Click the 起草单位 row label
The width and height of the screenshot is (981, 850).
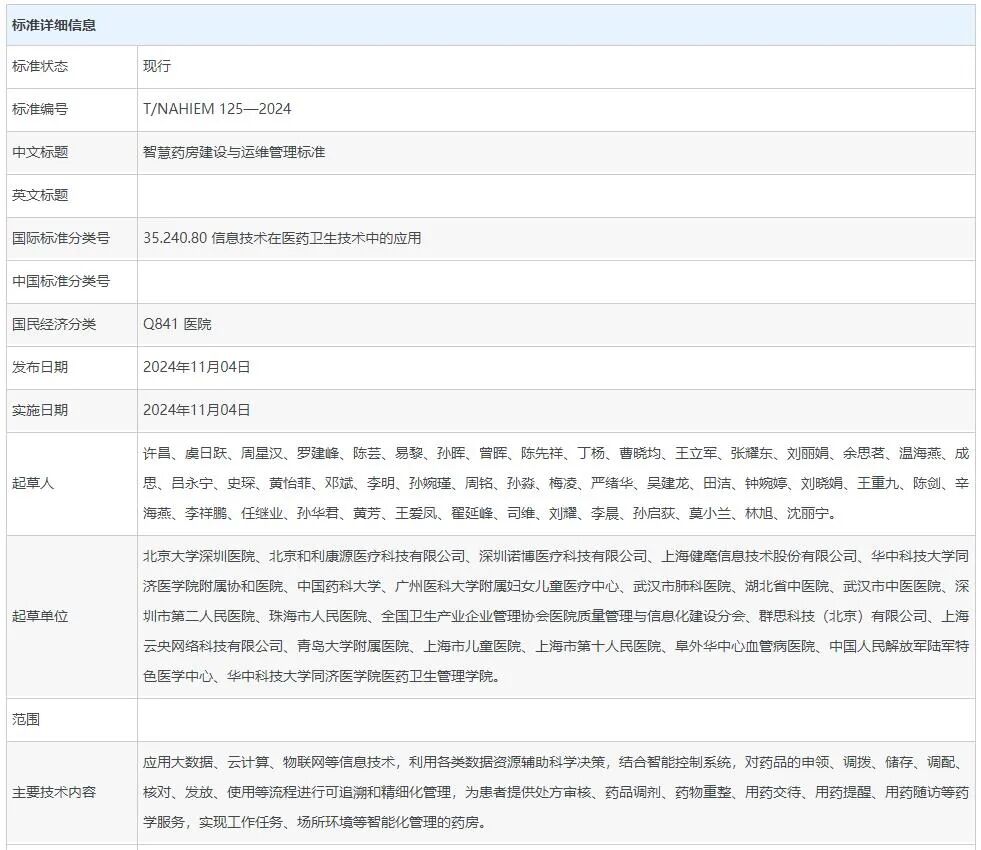(x=40, y=616)
